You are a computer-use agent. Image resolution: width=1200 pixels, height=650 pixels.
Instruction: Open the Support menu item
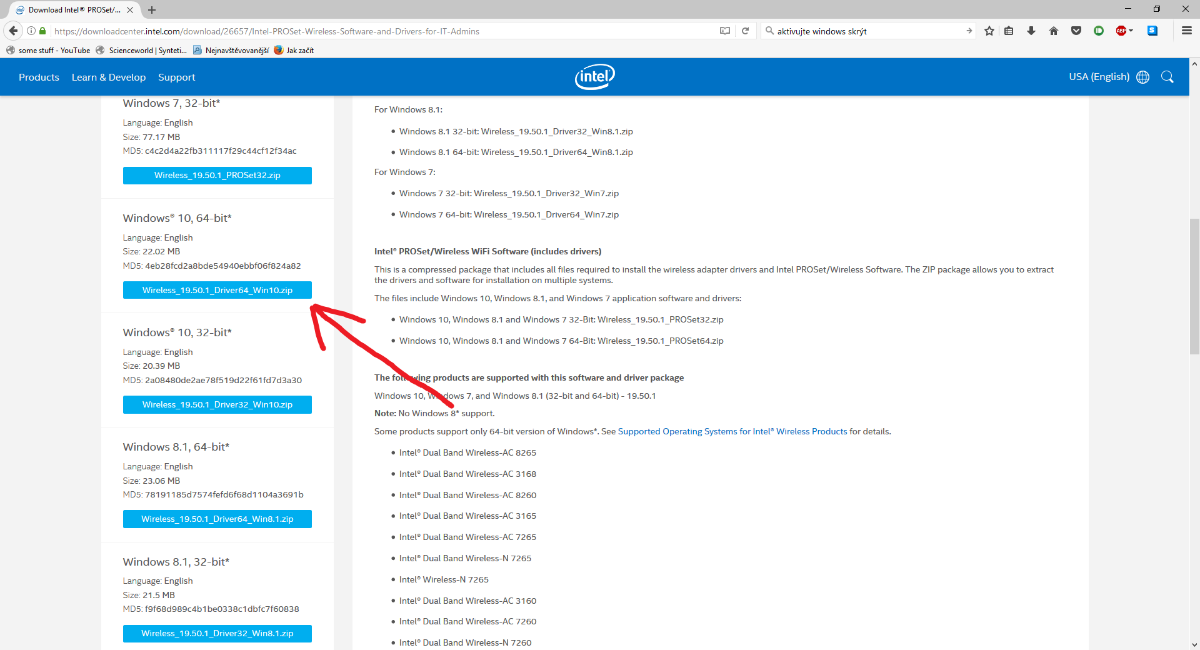coord(177,77)
